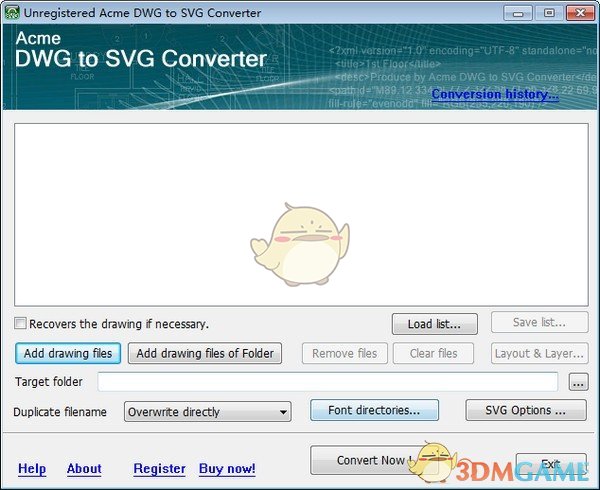Click the Clear files button

click(434, 353)
